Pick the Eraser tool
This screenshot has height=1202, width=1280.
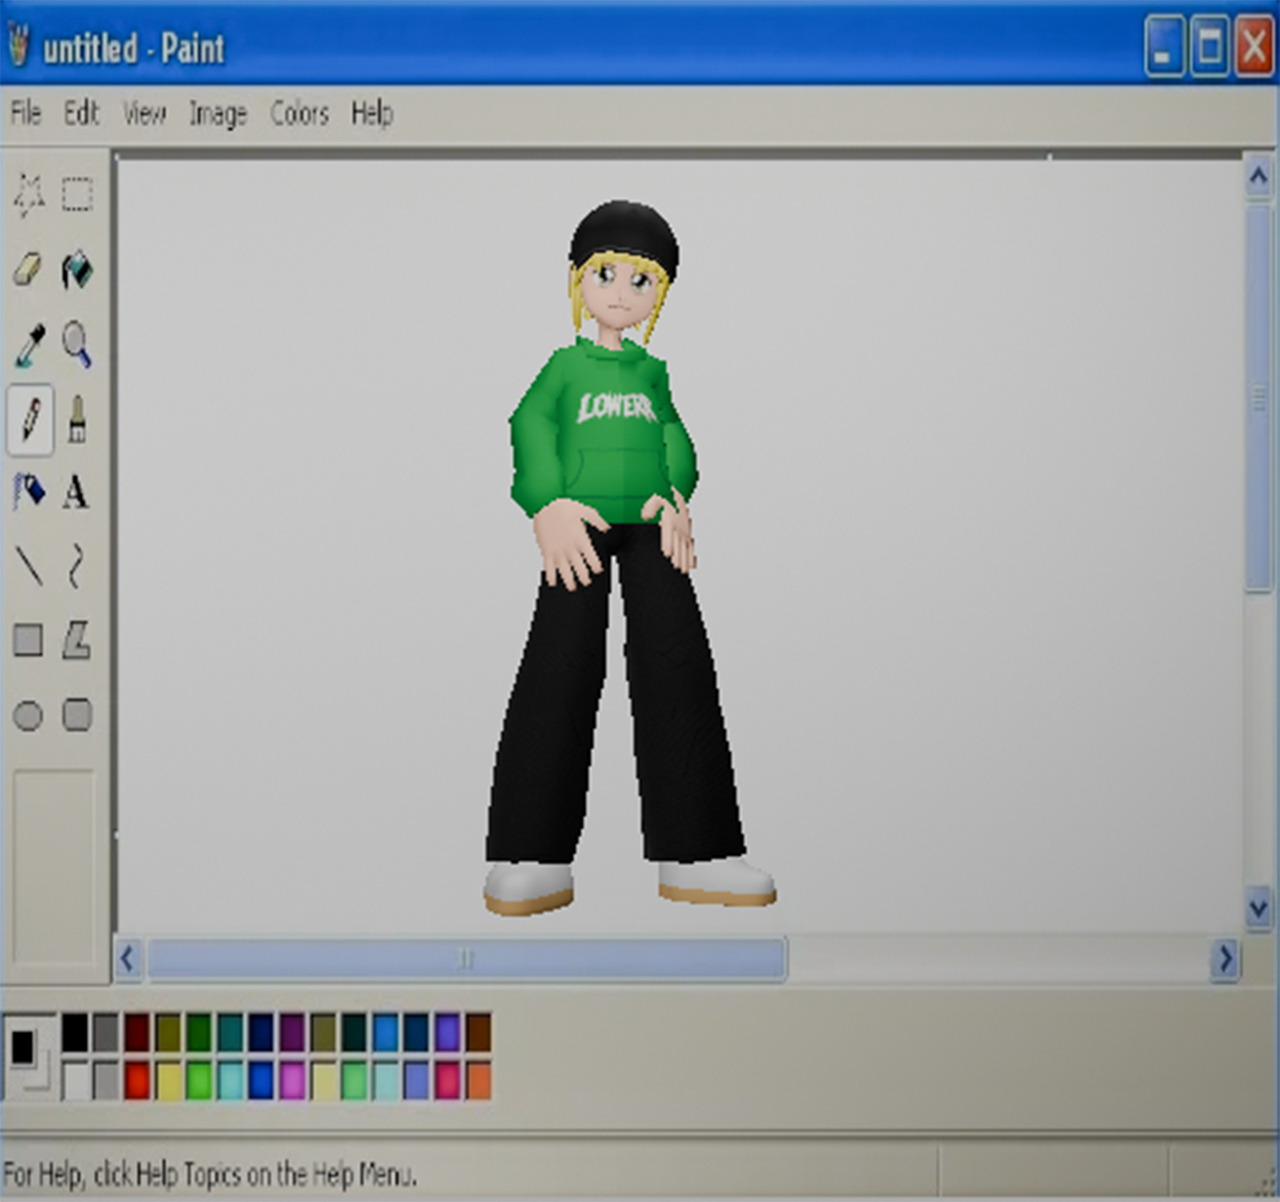pos(28,269)
